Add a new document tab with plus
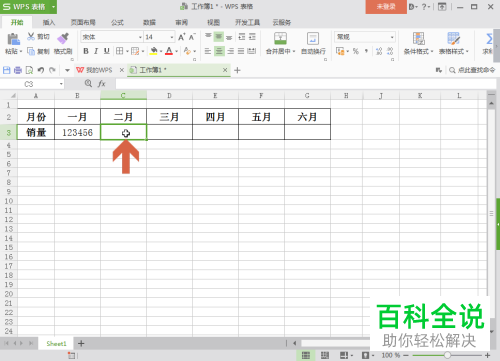This screenshot has height=361, width=500. coord(237,70)
